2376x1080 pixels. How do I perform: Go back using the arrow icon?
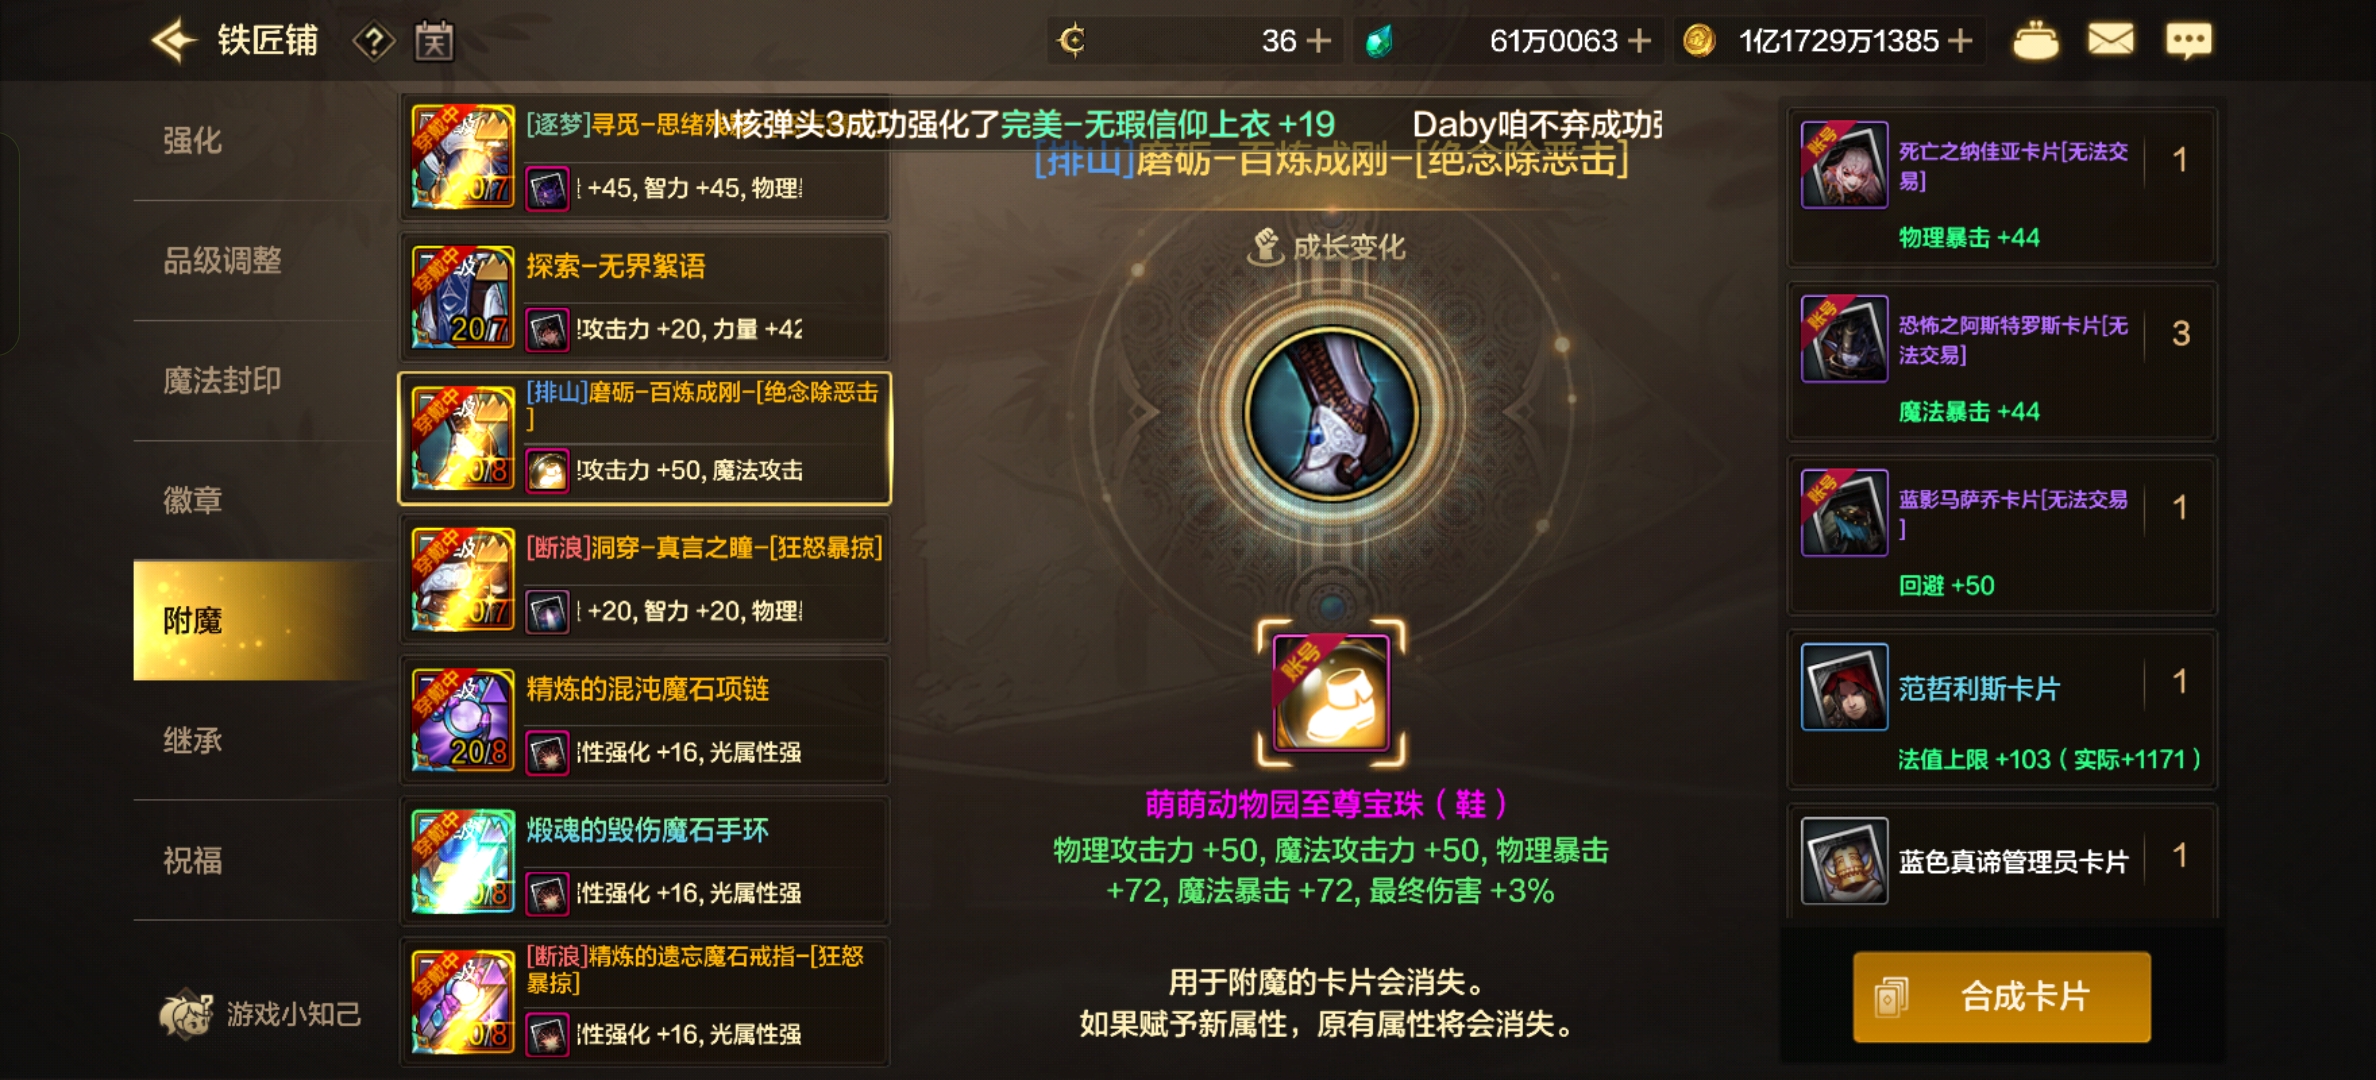(174, 41)
